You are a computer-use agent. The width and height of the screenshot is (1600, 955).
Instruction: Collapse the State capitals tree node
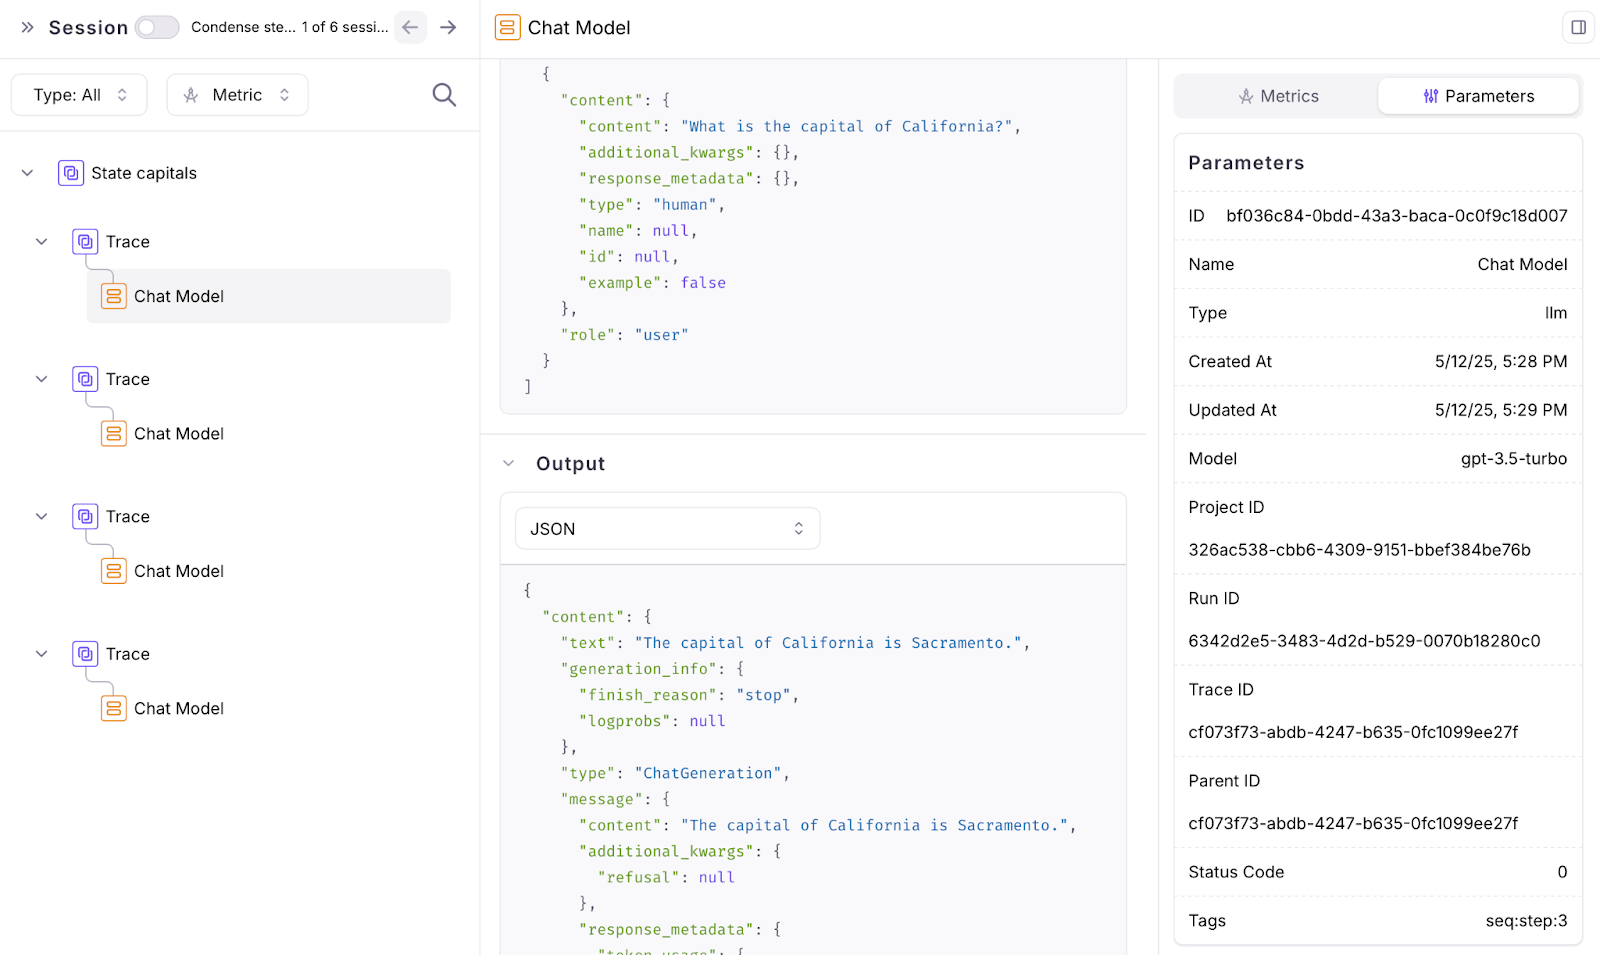tap(27, 173)
